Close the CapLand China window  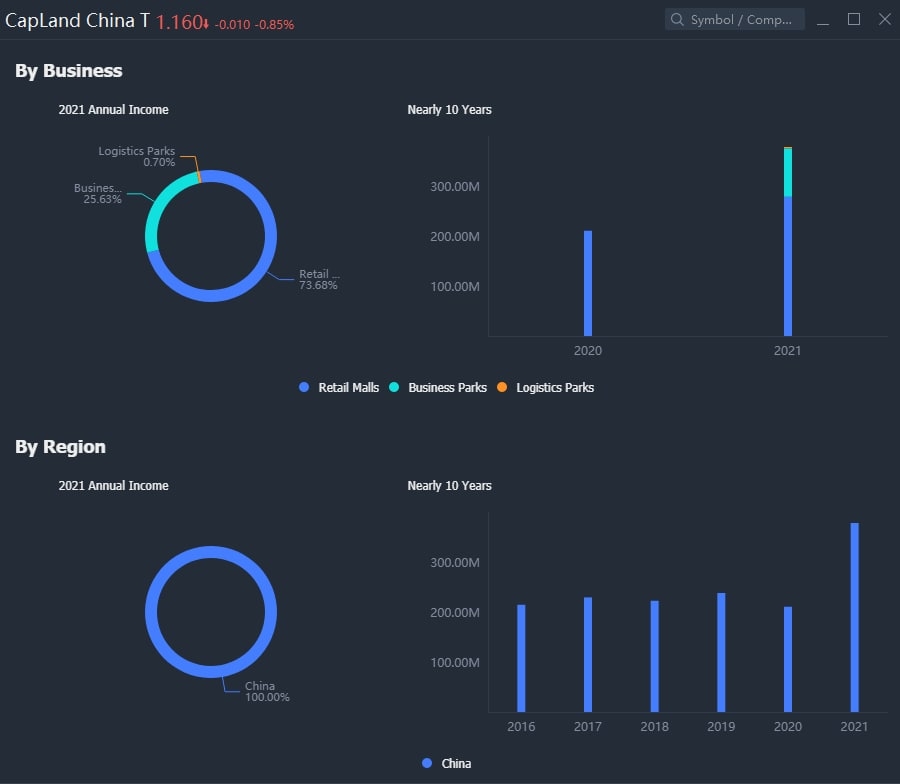pyautogui.click(x=885, y=20)
